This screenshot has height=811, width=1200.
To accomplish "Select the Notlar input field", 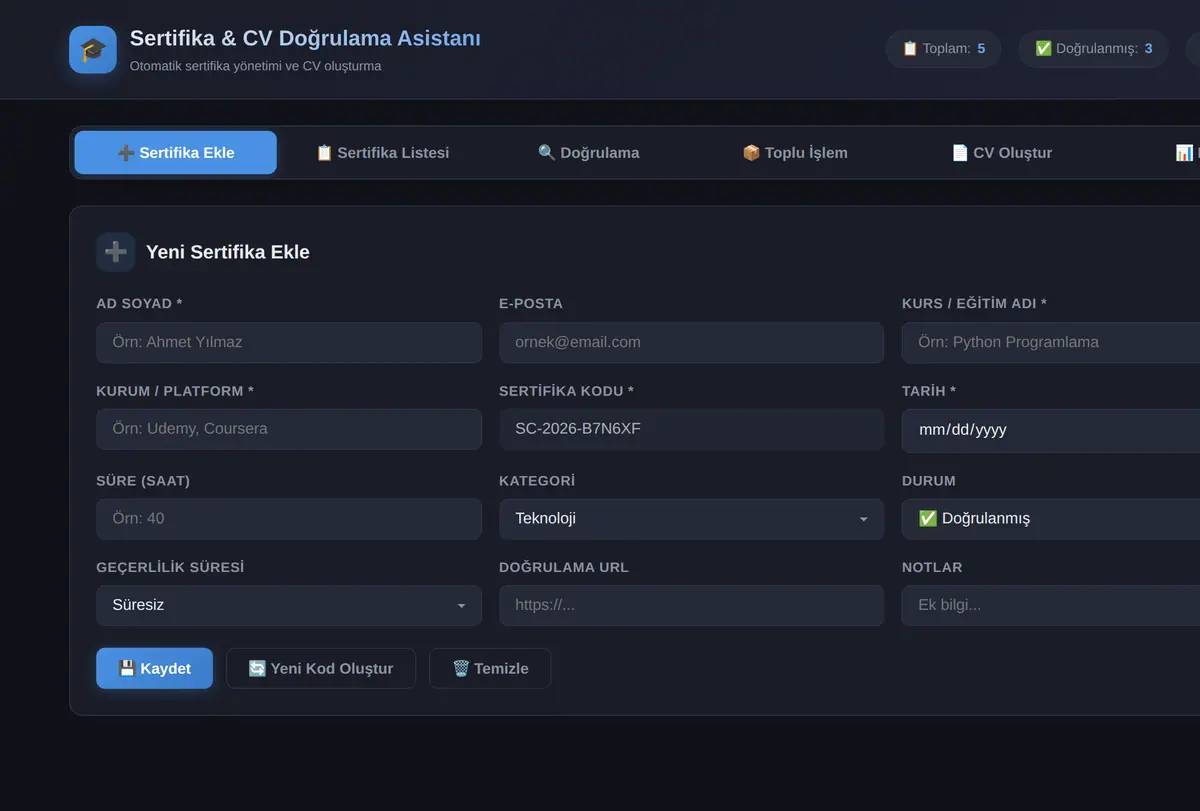I will click(1051, 606).
